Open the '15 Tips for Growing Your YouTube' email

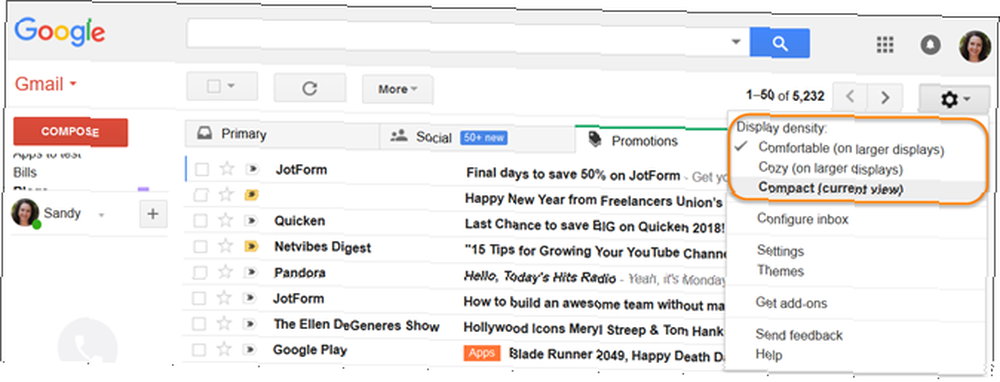[596, 252]
